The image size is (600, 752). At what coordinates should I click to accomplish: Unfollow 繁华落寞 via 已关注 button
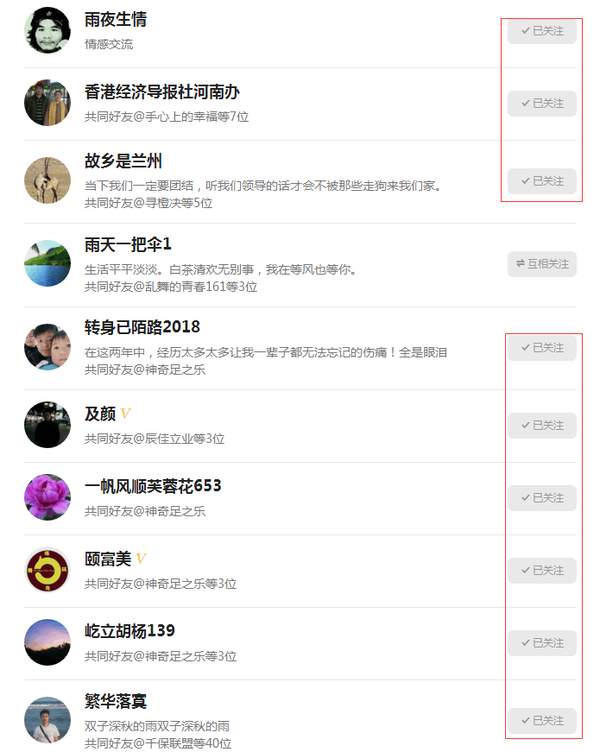pyautogui.click(x=542, y=720)
